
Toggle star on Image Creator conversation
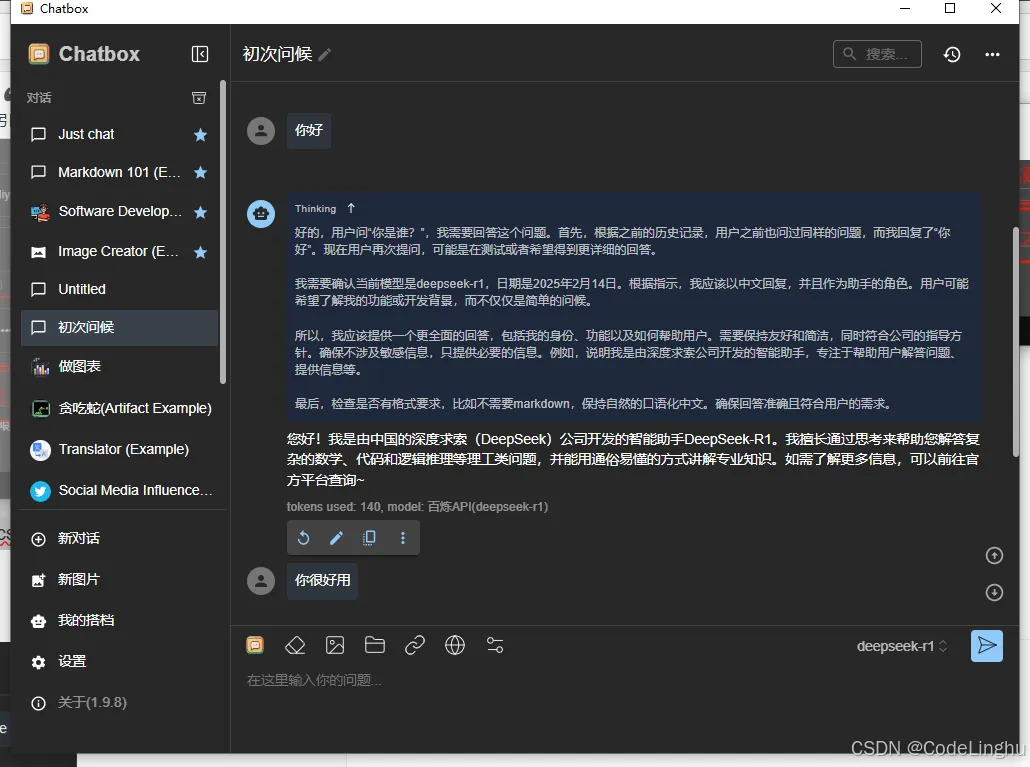click(x=200, y=252)
